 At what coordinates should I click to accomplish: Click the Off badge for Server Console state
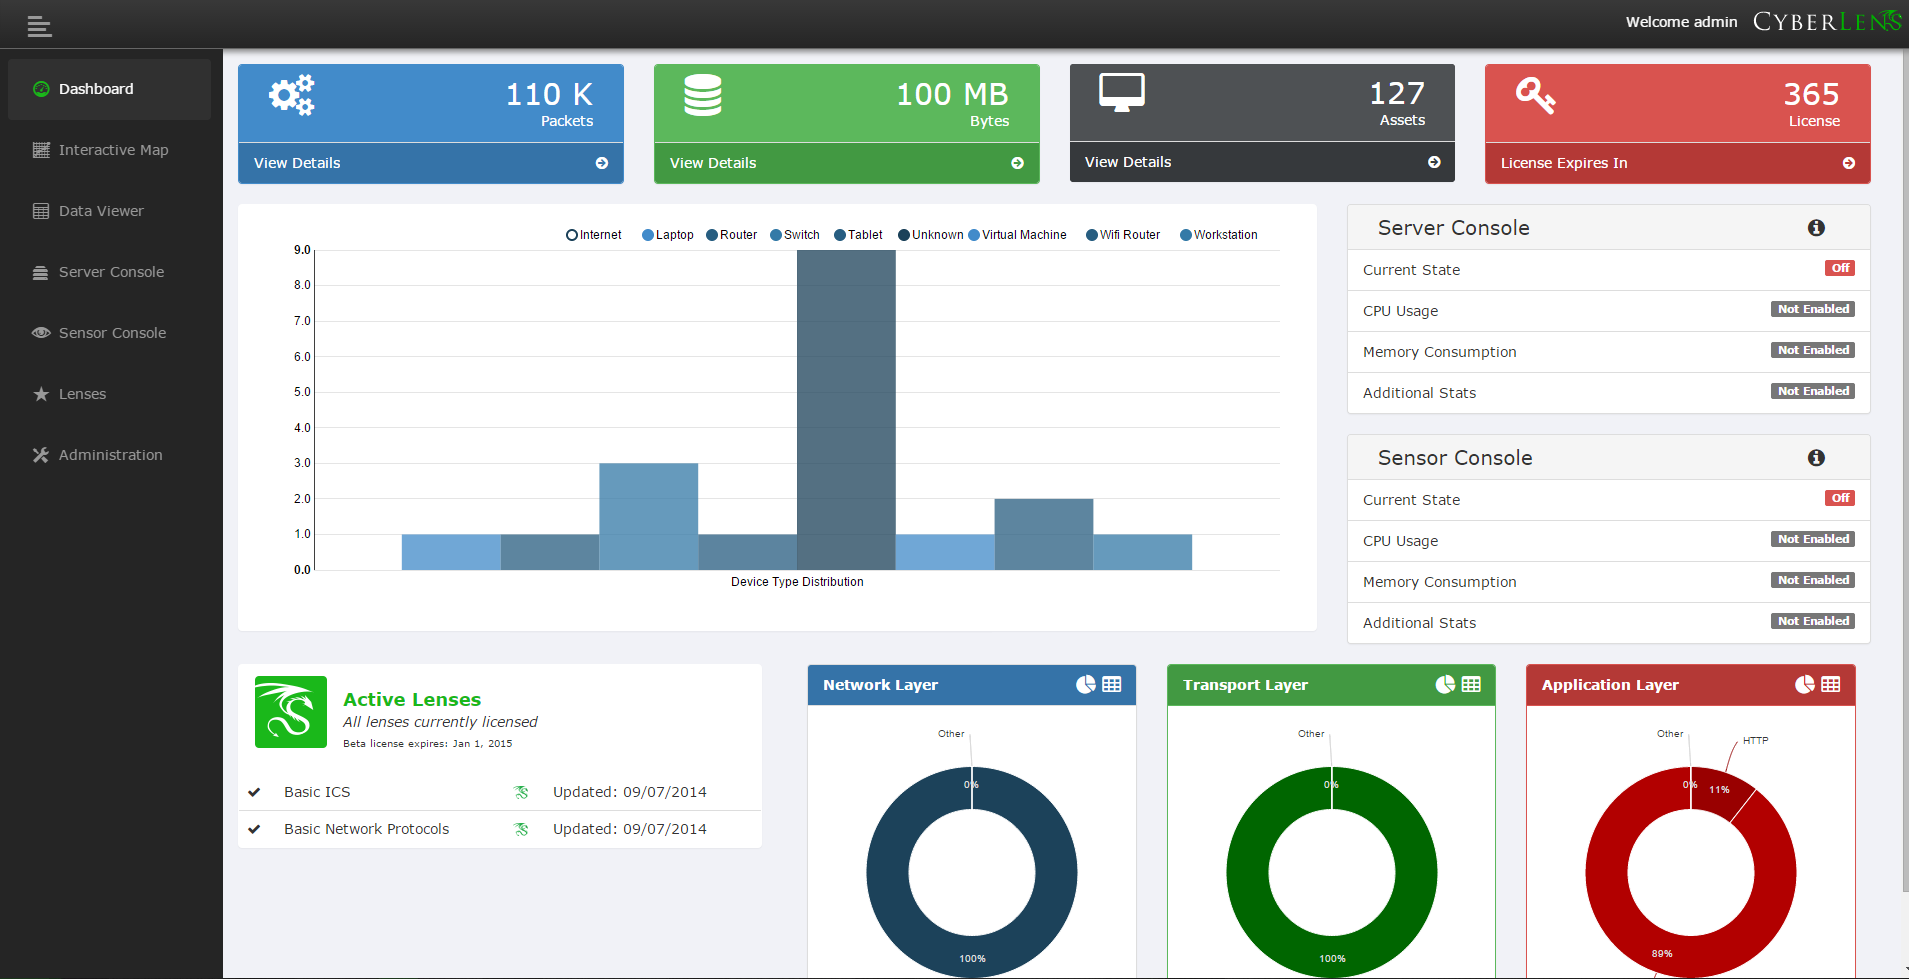tap(1839, 268)
